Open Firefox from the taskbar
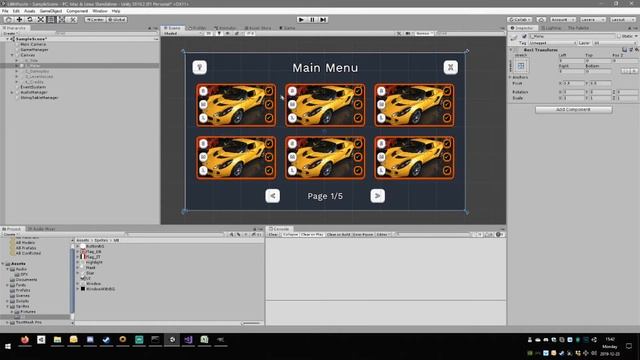640x360 pixels. pyautogui.click(x=25, y=340)
